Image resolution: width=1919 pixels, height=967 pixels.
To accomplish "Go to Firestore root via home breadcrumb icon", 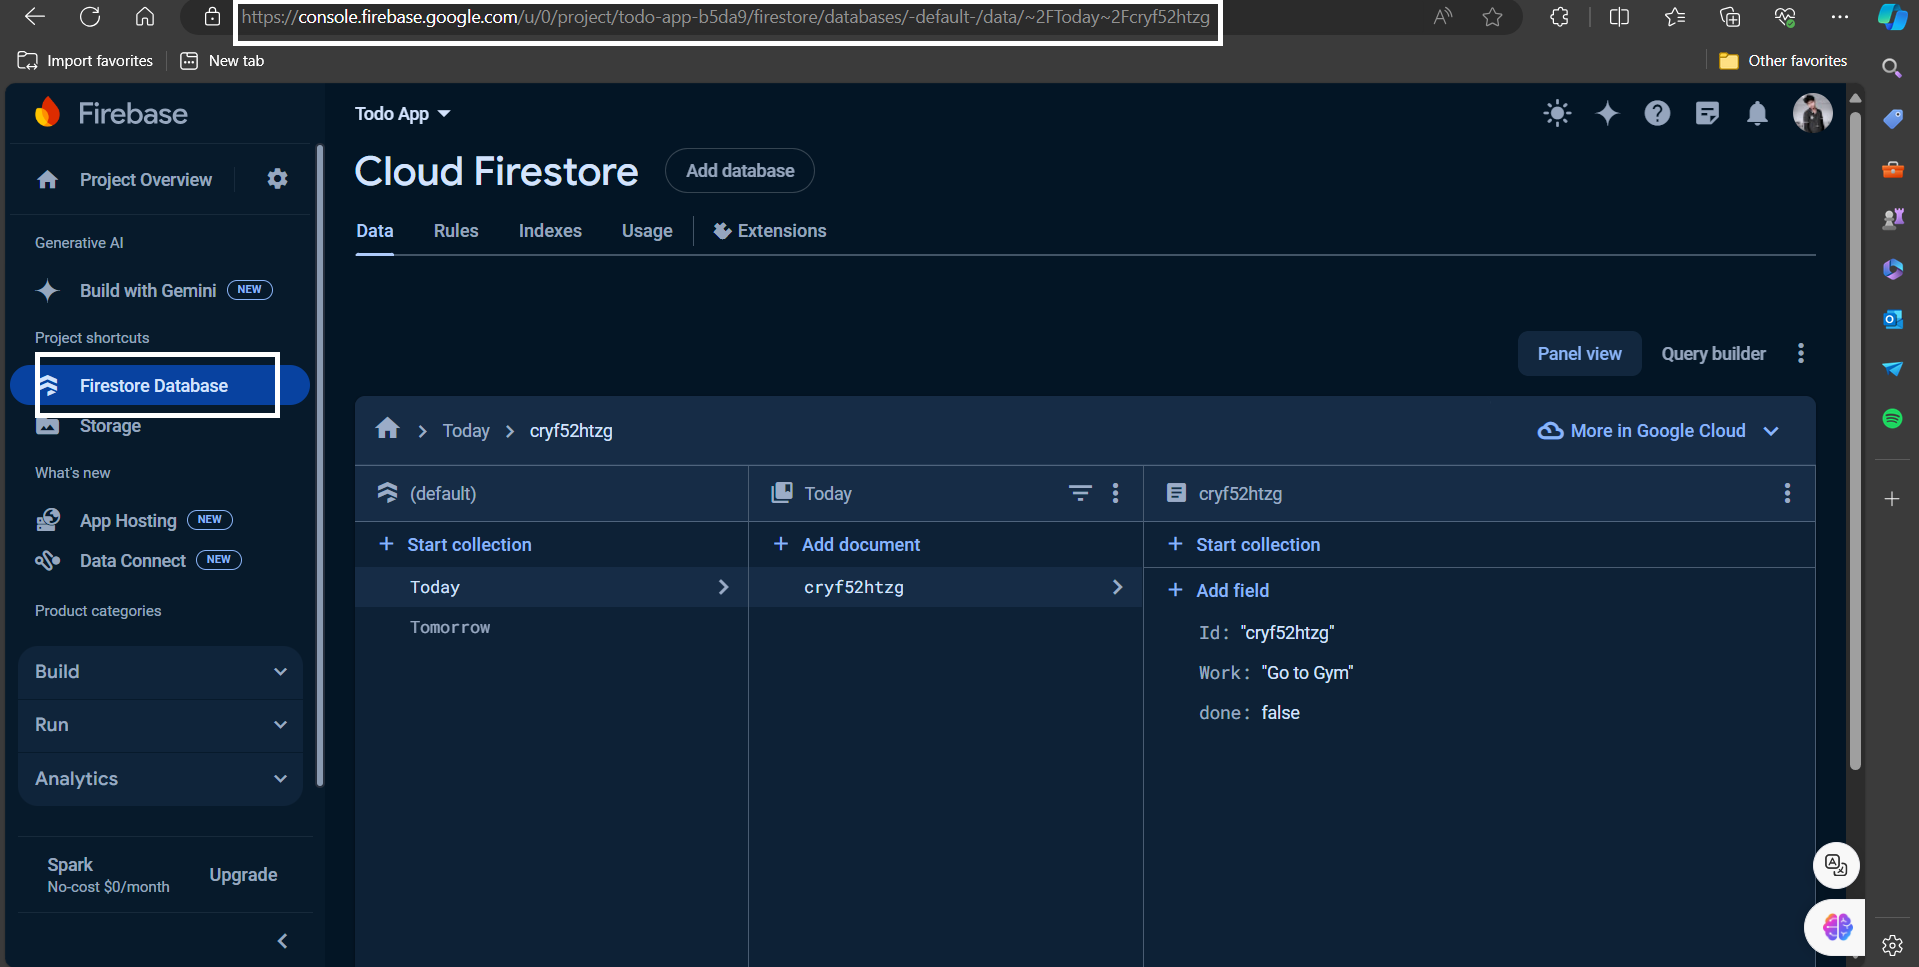I will [x=388, y=429].
